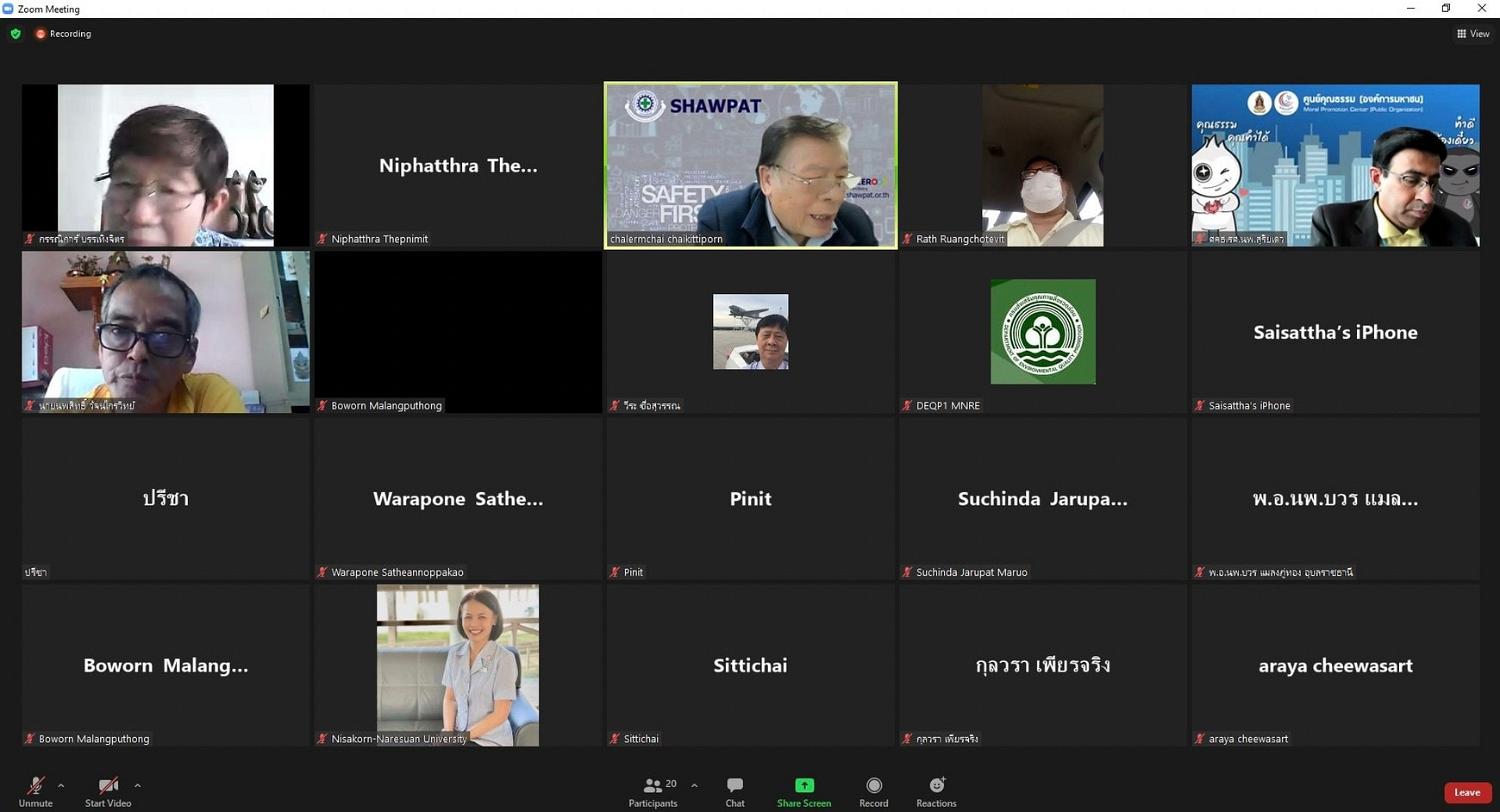
Task: Open the Chat panel
Action: click(735, 792)
